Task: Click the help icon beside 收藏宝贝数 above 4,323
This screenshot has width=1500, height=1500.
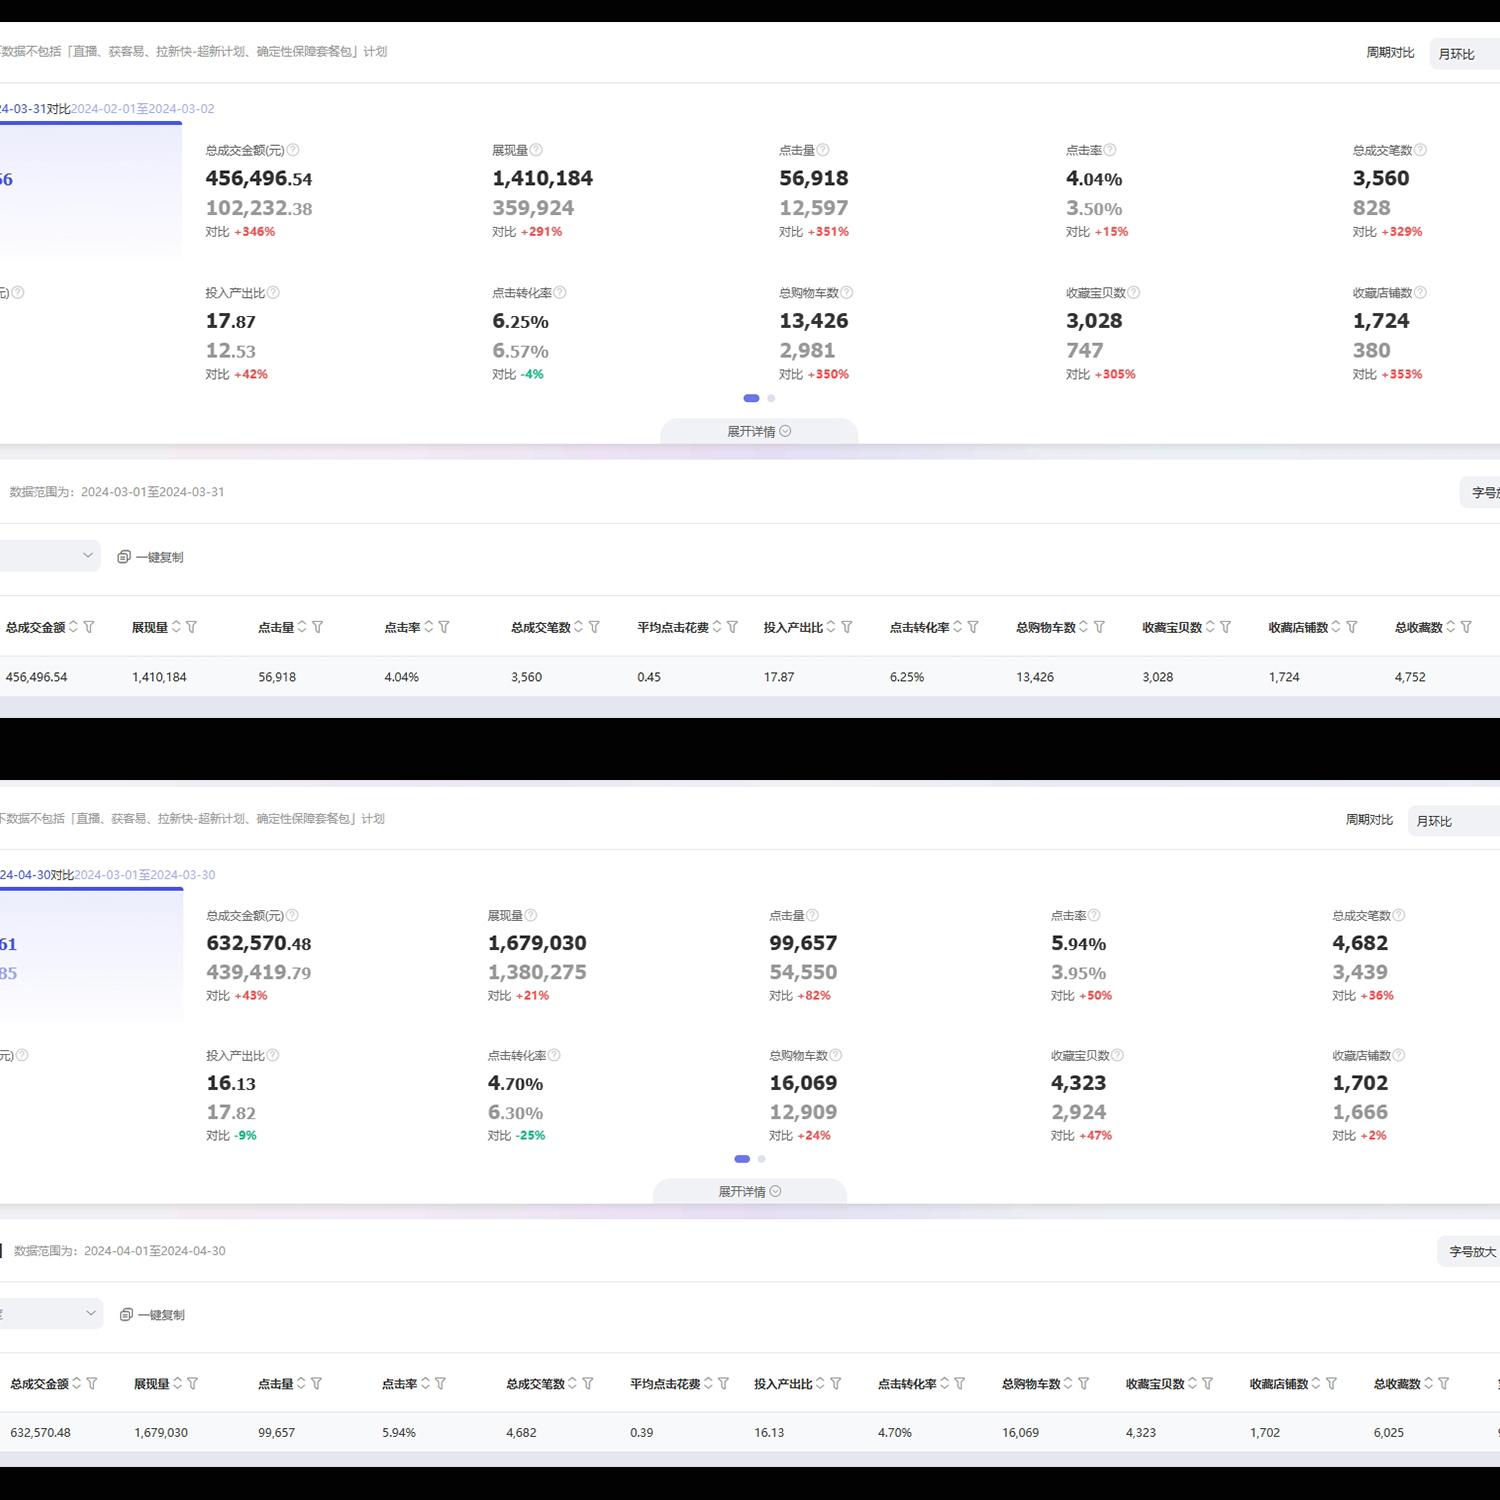Action: (x=1117, y=1055)
